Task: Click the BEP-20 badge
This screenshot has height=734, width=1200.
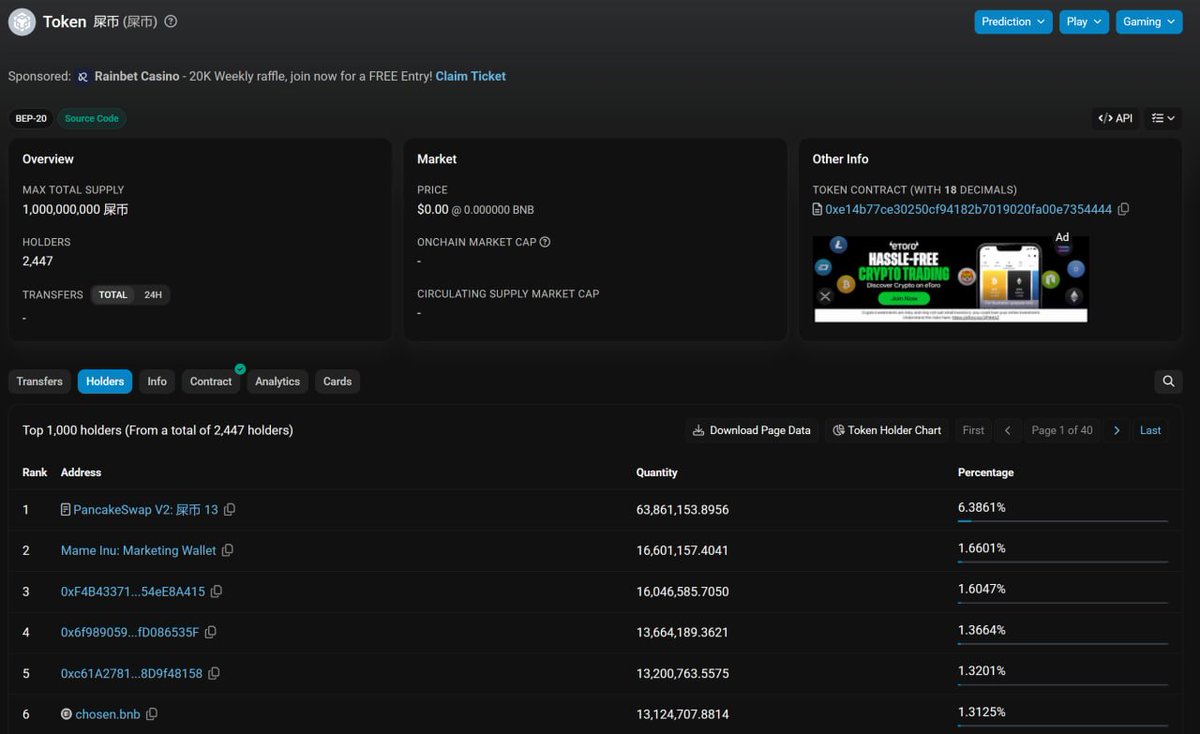Action: pos(31,118)
